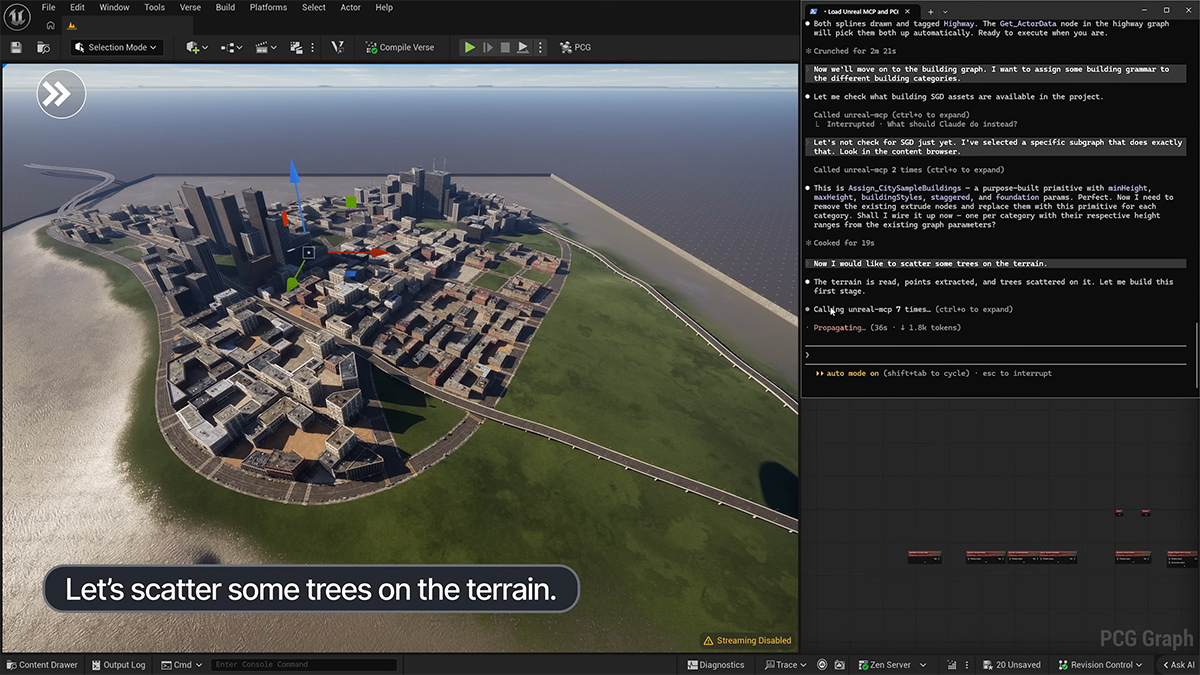Click the Browse content folder-search icon
The height and width of the screenshot is (675, 1200).
43,47
